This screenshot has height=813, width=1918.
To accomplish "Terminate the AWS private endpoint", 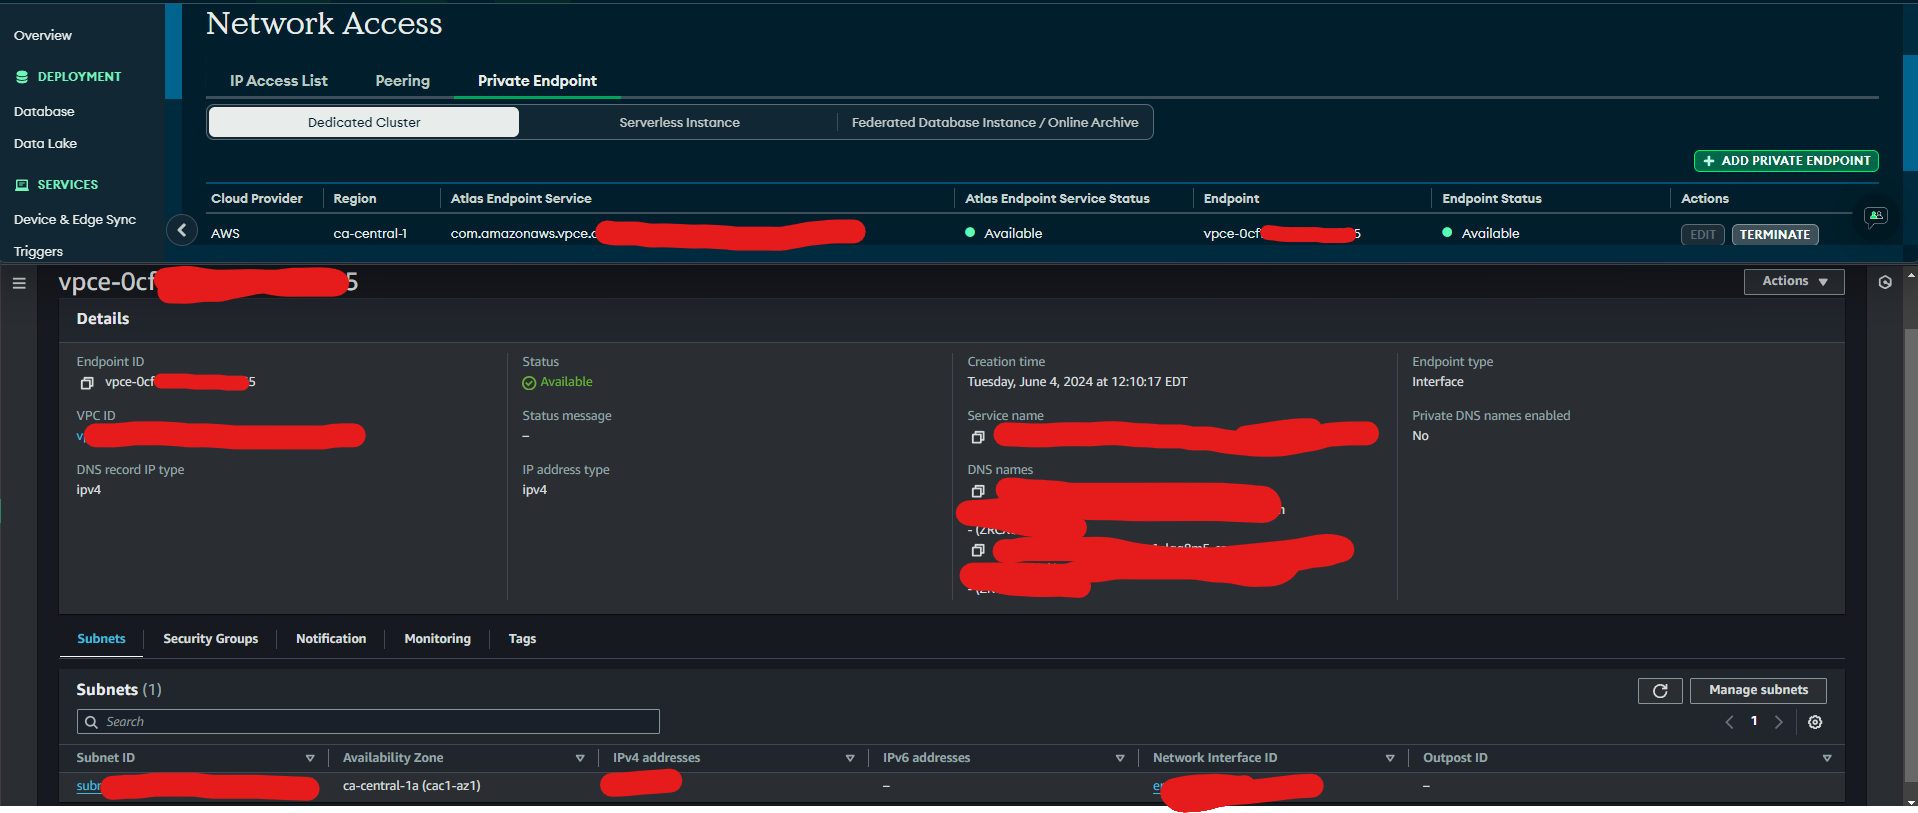I will (1775, 235).
